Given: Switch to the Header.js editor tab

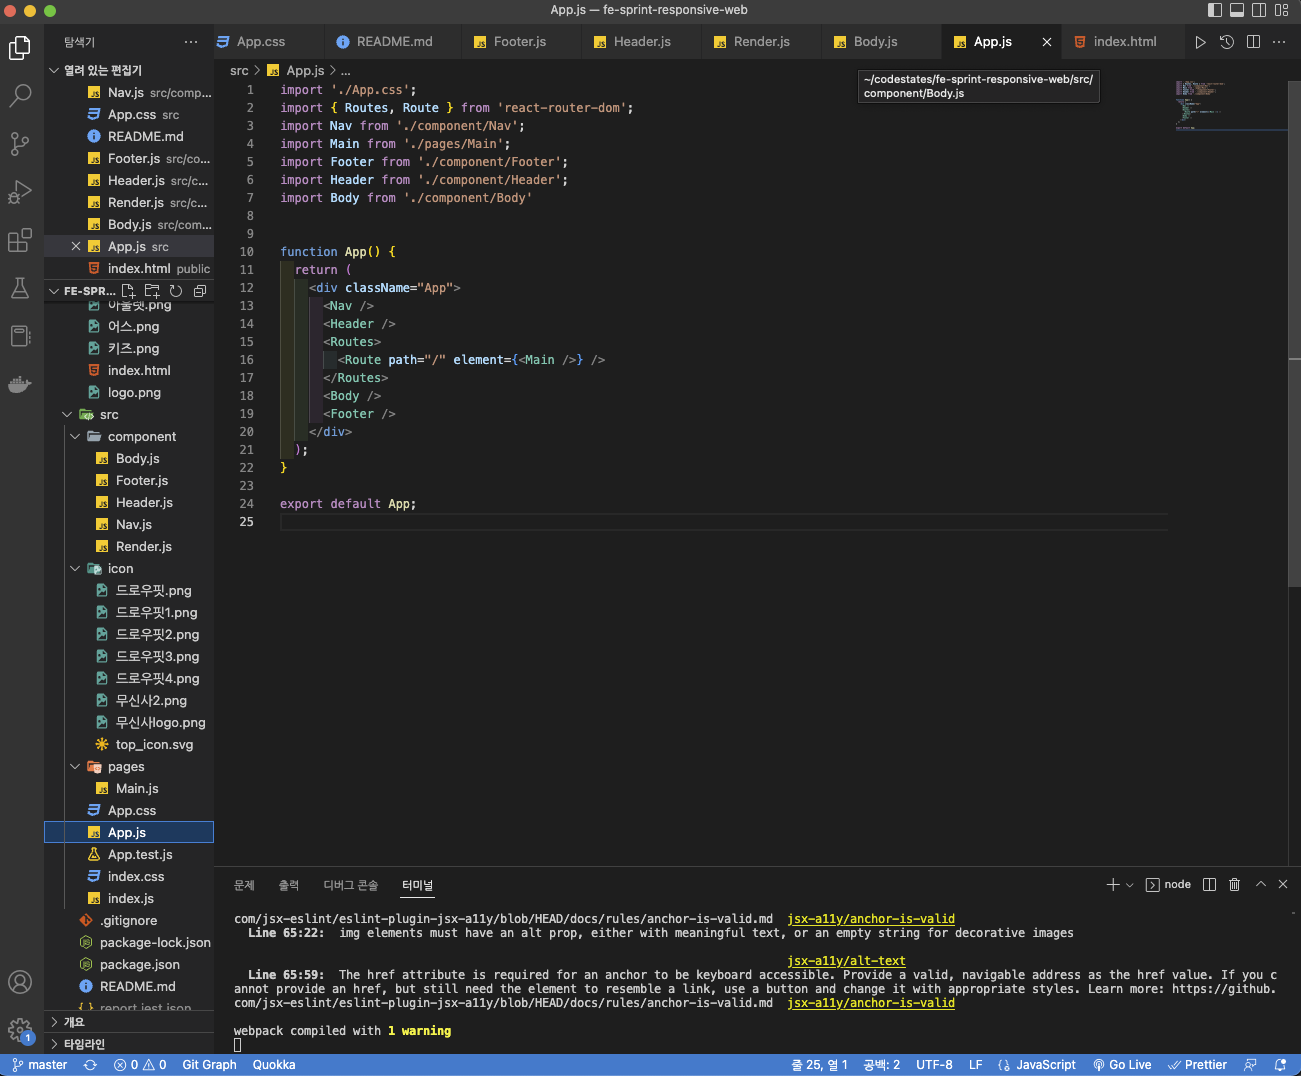Looking at the screenshot, I should click(x=642, y=42).
